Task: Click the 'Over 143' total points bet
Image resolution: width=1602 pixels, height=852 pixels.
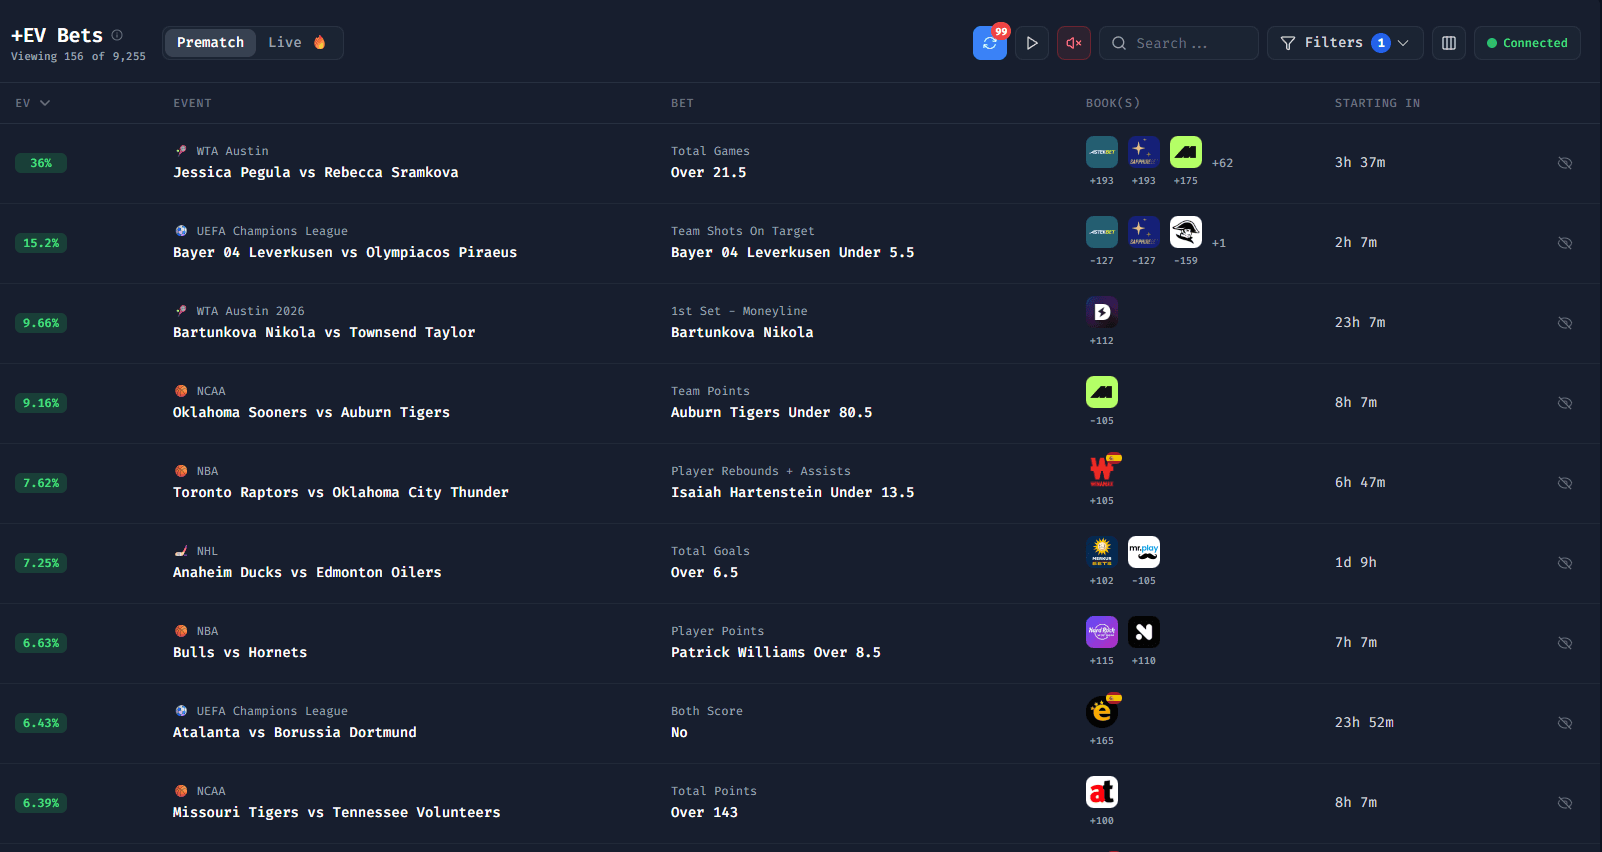Action: (705, 812)
